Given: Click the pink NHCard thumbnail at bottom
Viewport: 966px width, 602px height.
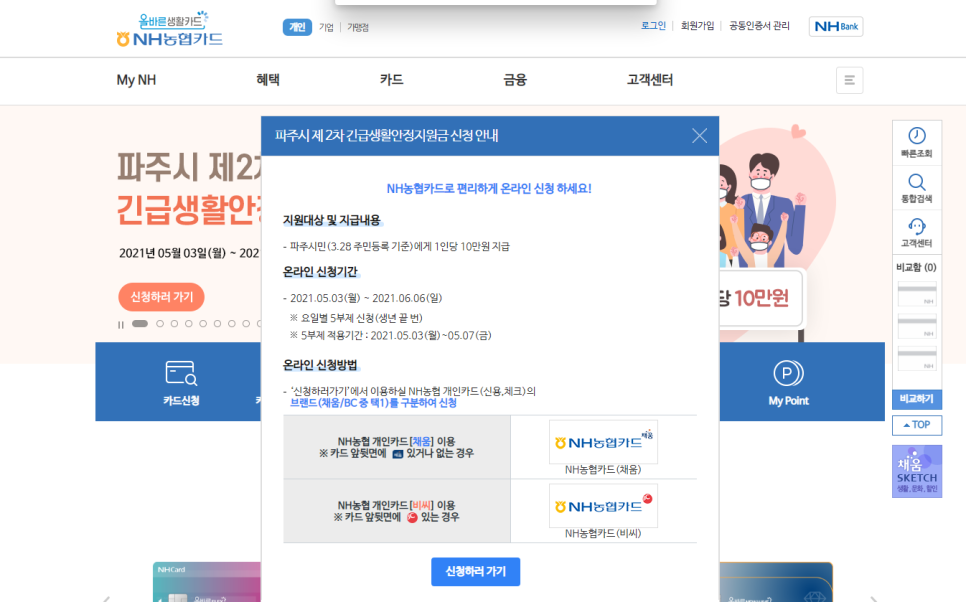Looking at the screenshot, I should tap(206, 582).
